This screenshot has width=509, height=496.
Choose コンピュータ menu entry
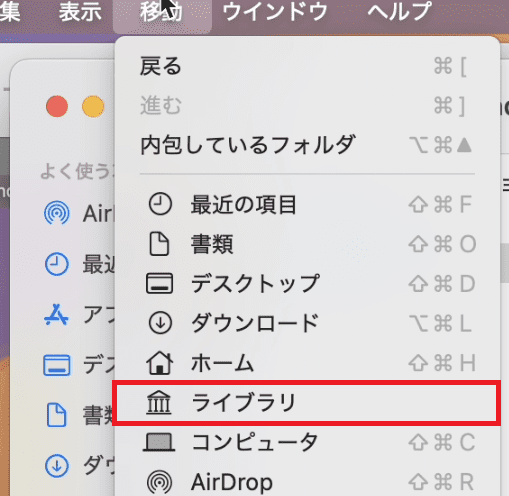coord(307,442)
